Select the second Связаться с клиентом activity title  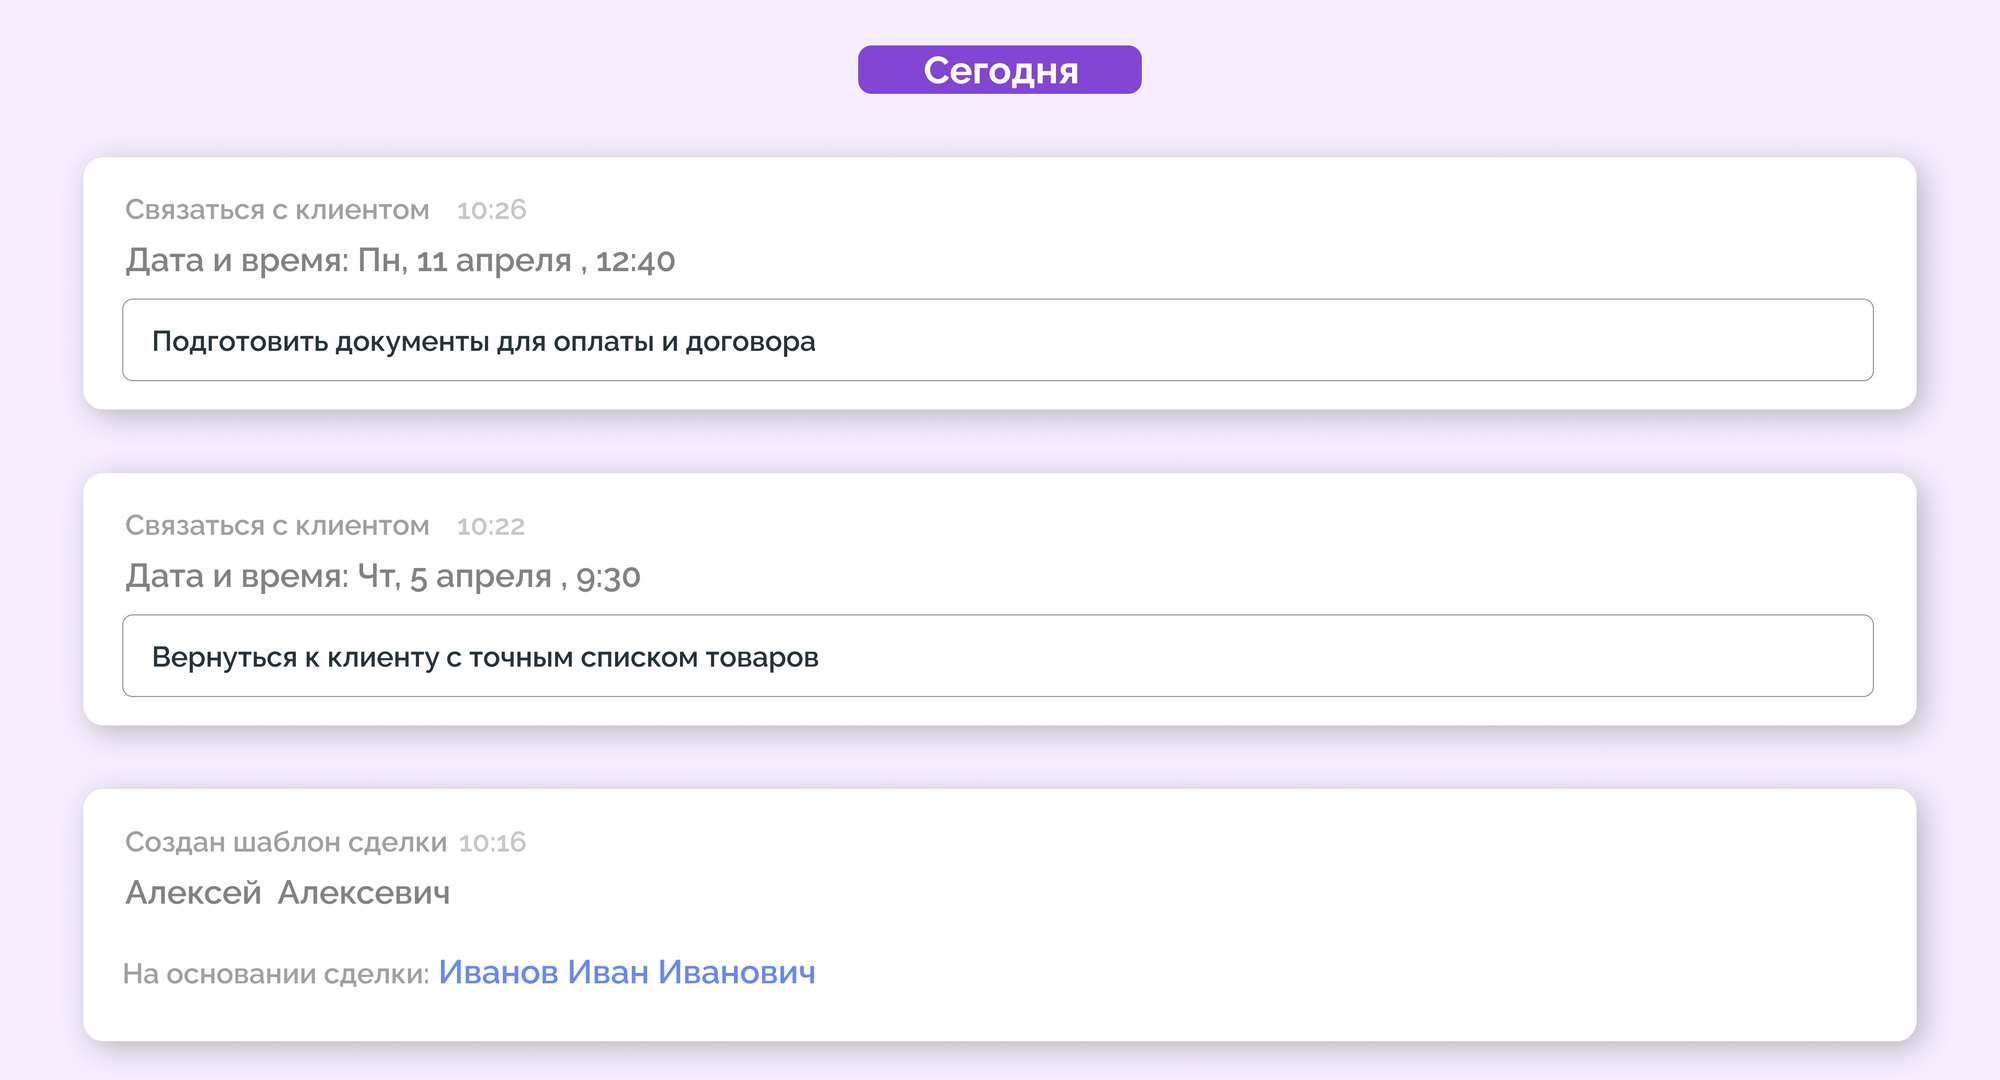(x=277, y=525)
